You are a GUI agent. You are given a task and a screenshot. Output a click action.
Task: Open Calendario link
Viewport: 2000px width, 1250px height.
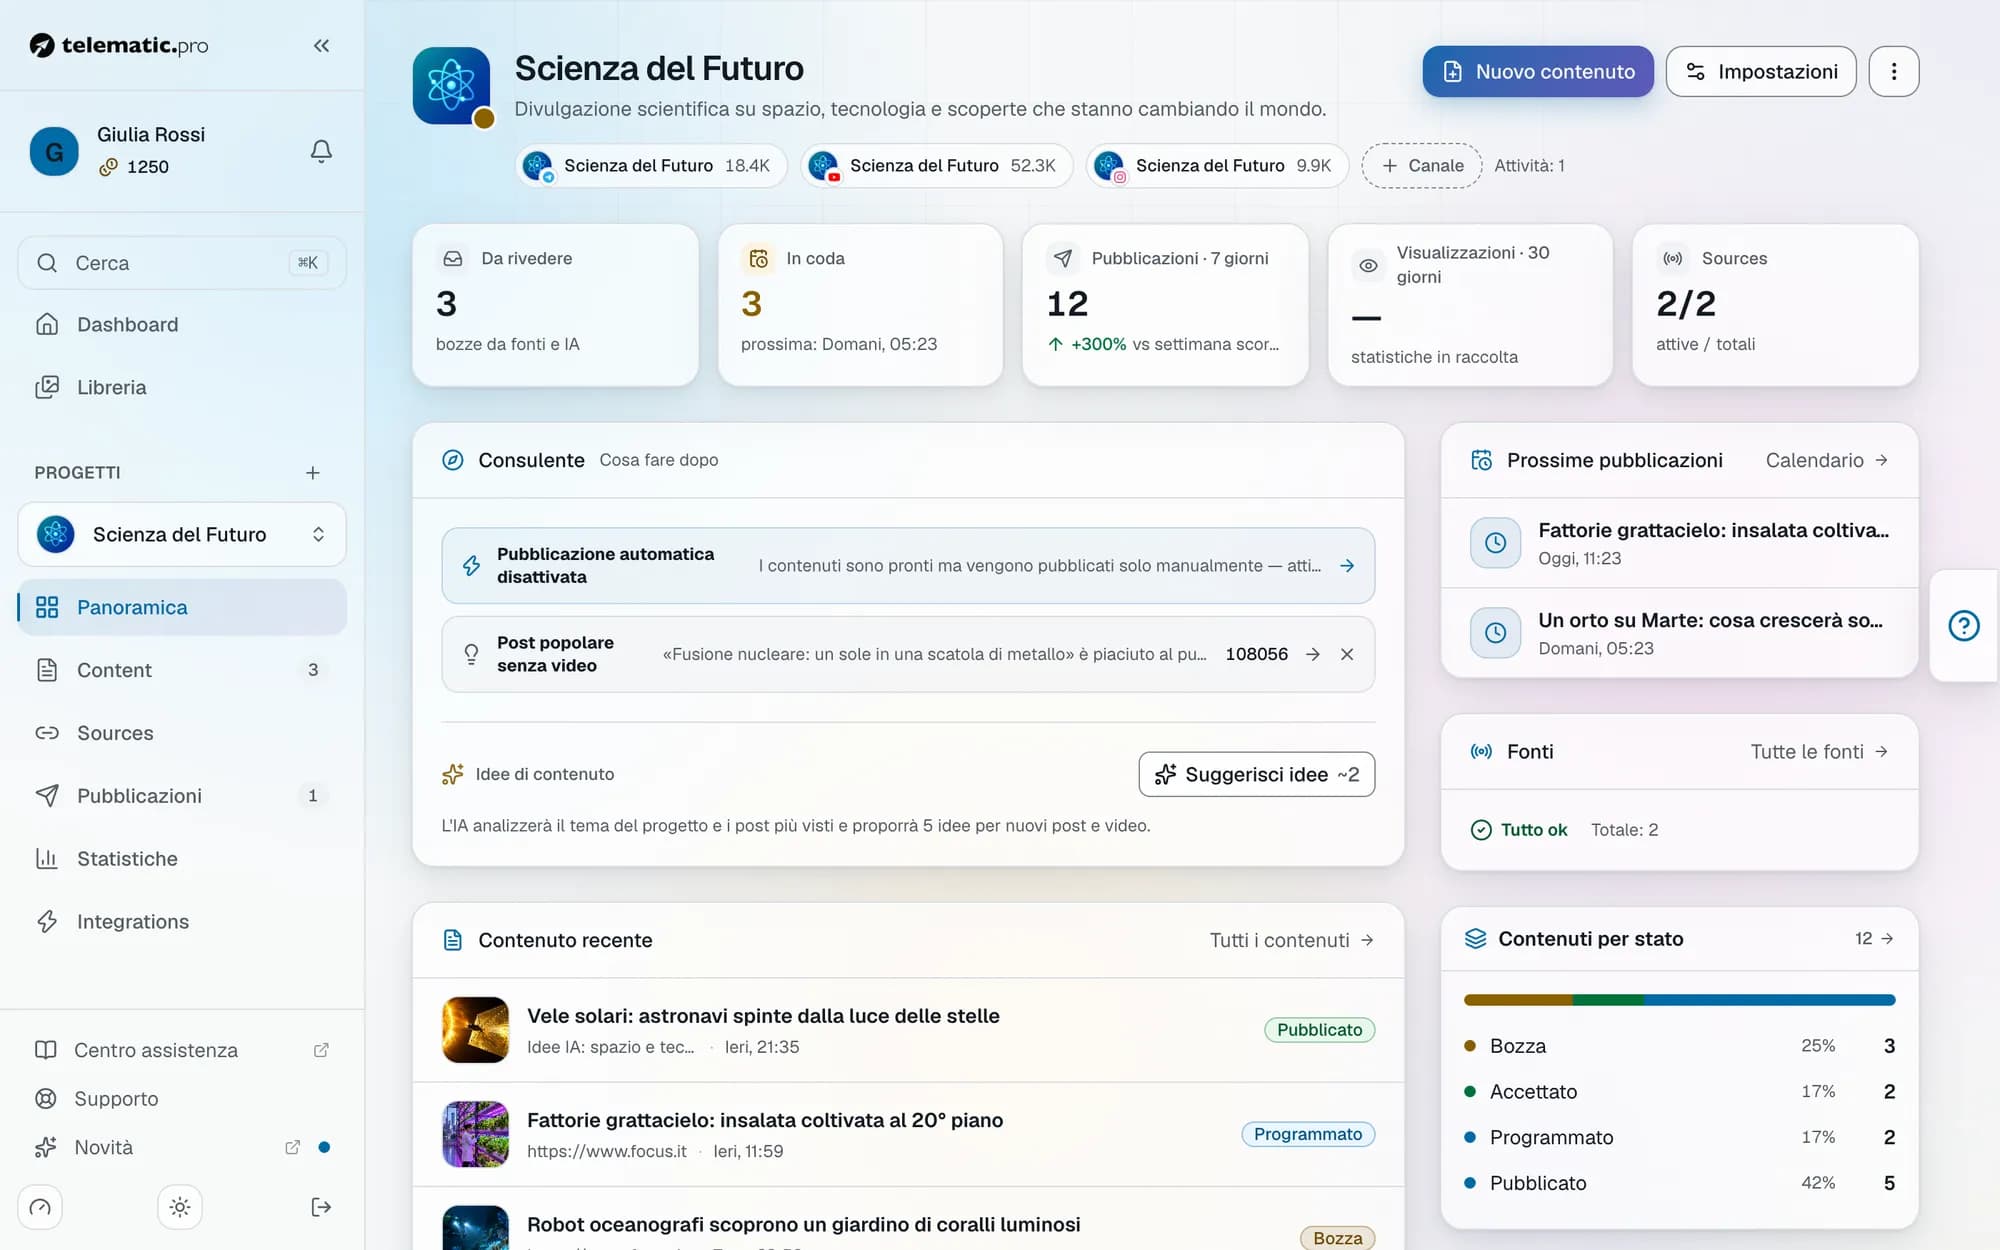(x=1826, y=460)
